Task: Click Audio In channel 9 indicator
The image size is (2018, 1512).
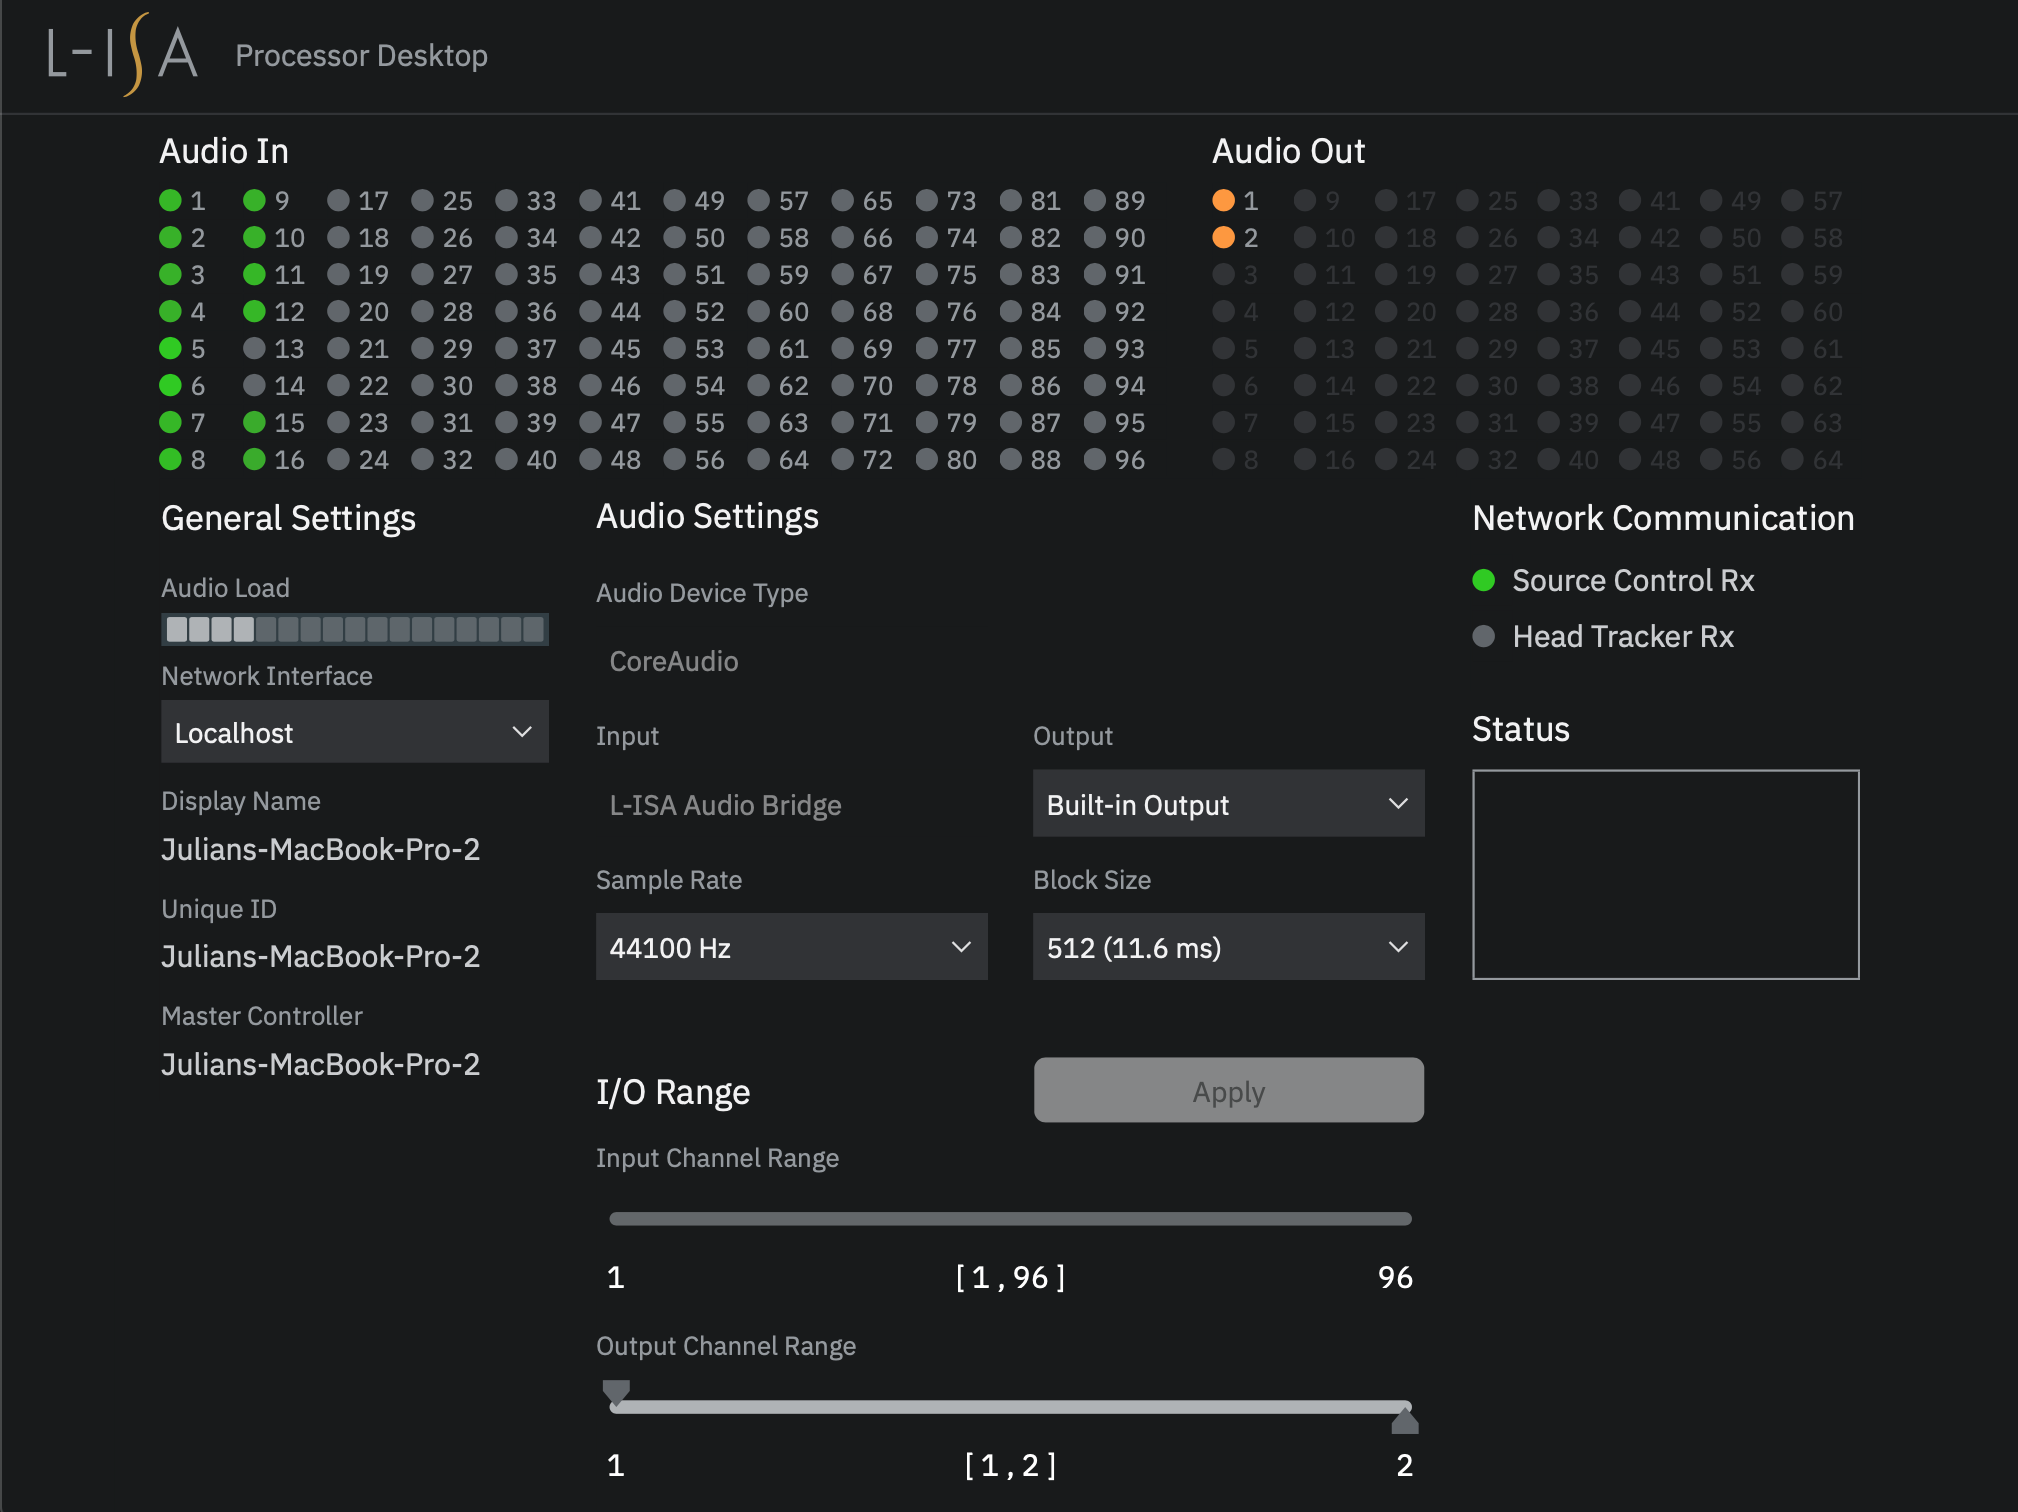Action: pos(254,201)
